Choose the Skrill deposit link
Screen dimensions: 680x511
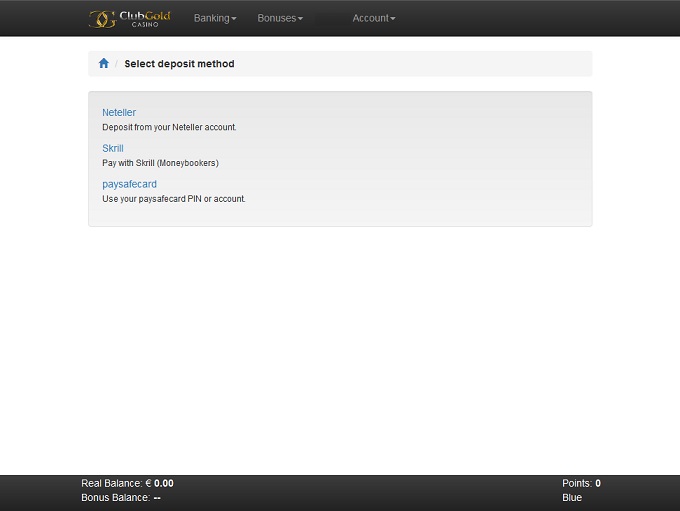click(113, 149)
